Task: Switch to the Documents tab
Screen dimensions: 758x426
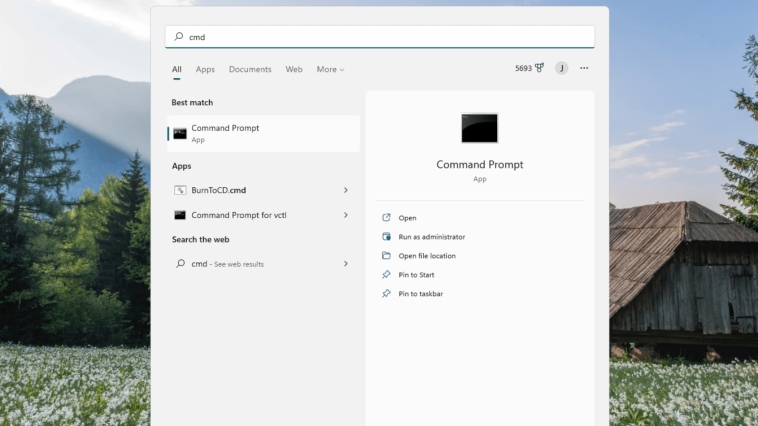Action: click(x=250, y=69)
